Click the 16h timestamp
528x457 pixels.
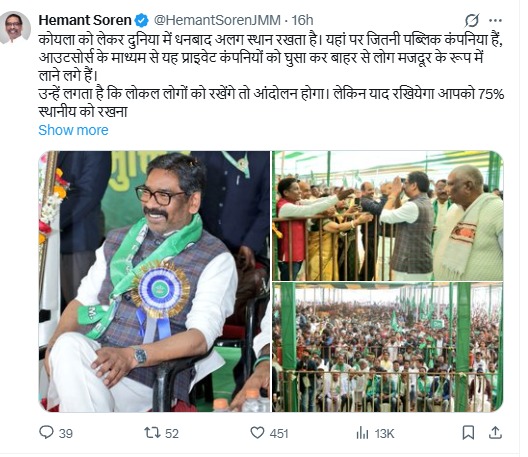302,20
